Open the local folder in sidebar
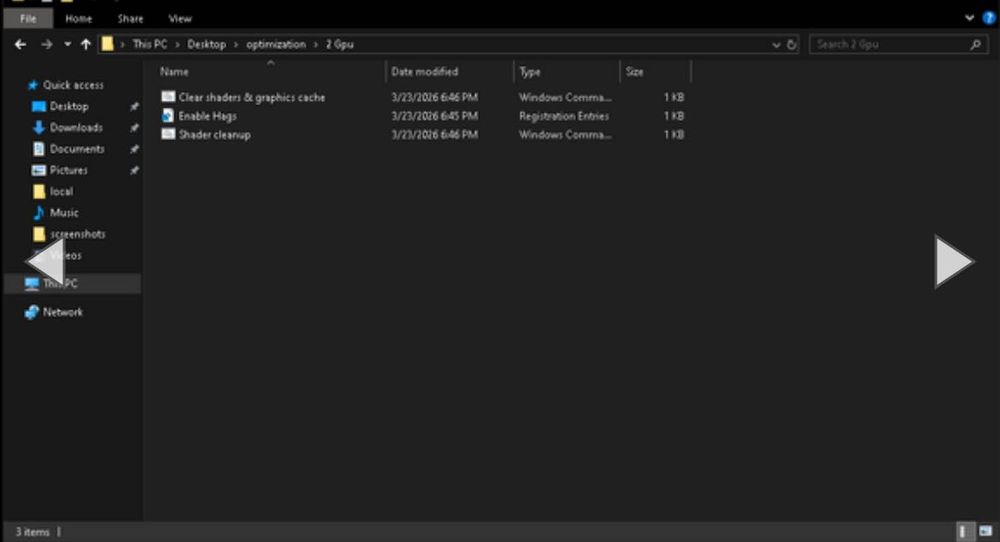 pos(61,191)
